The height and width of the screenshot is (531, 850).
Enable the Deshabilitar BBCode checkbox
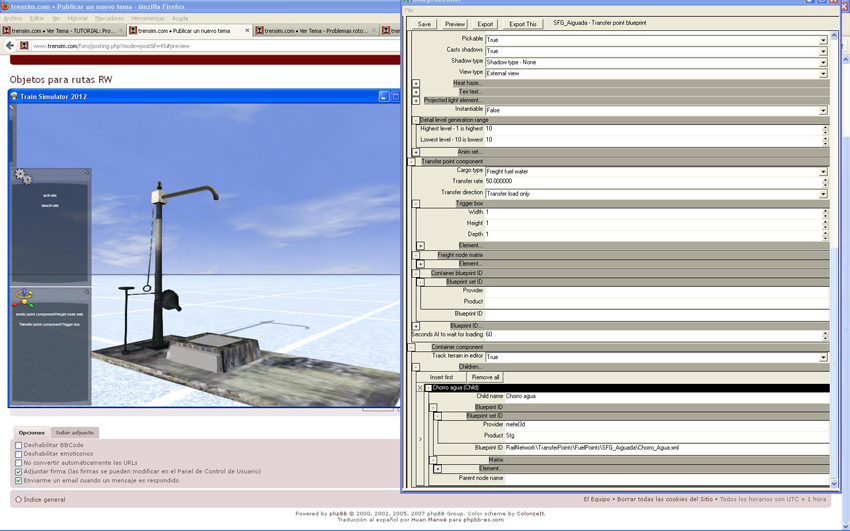tap(18, 445)
